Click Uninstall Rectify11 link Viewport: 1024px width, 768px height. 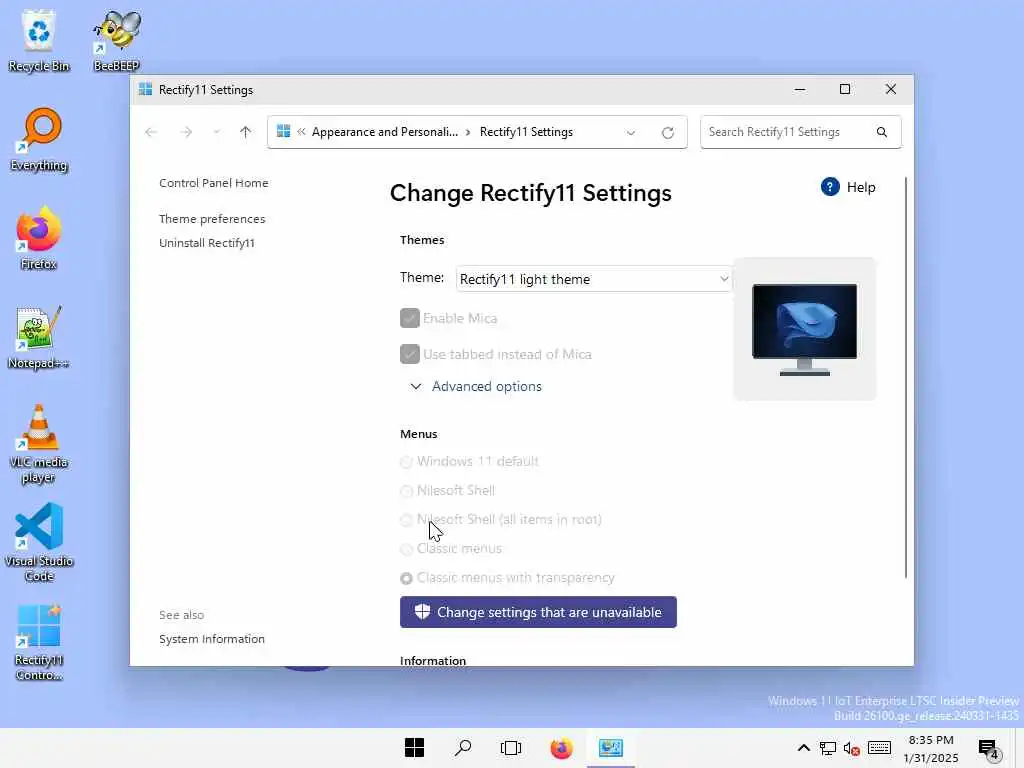[207, 243]
